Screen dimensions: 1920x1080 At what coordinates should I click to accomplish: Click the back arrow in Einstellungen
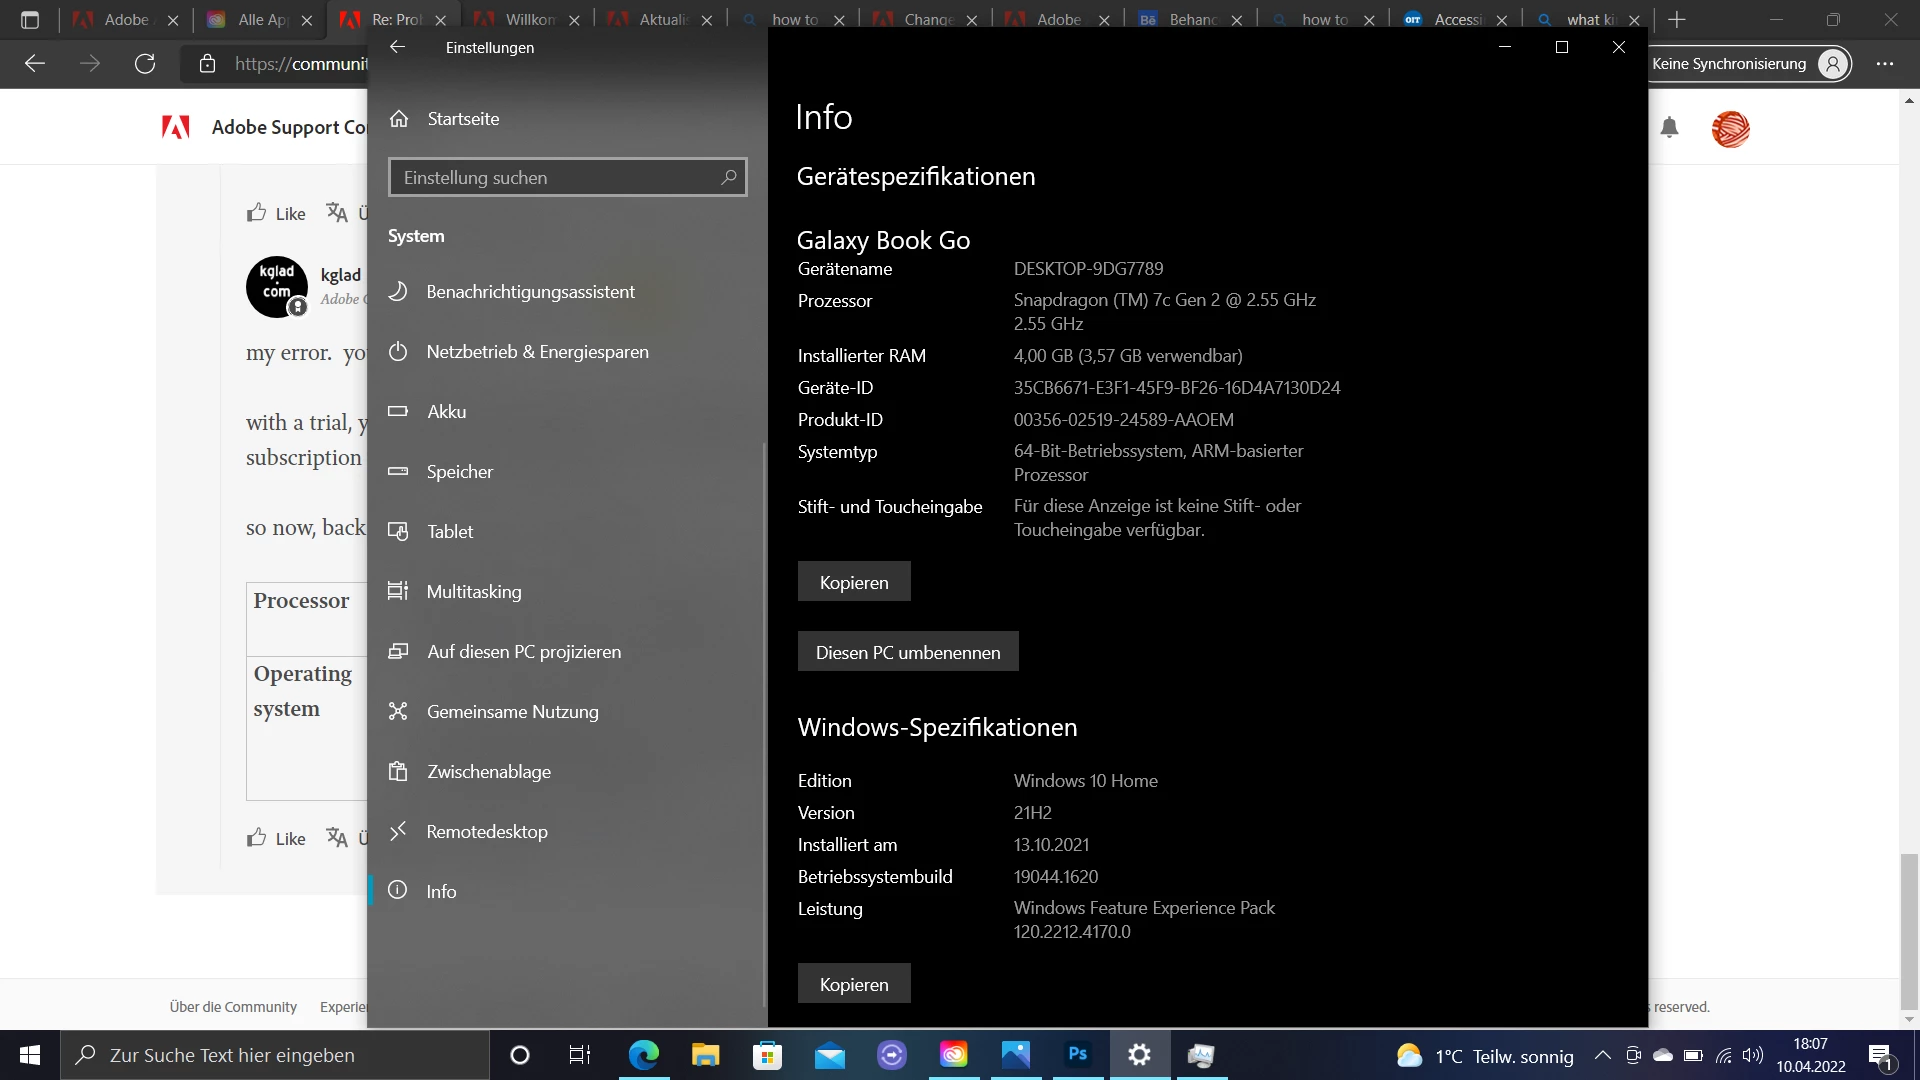[x=397, y=47]
